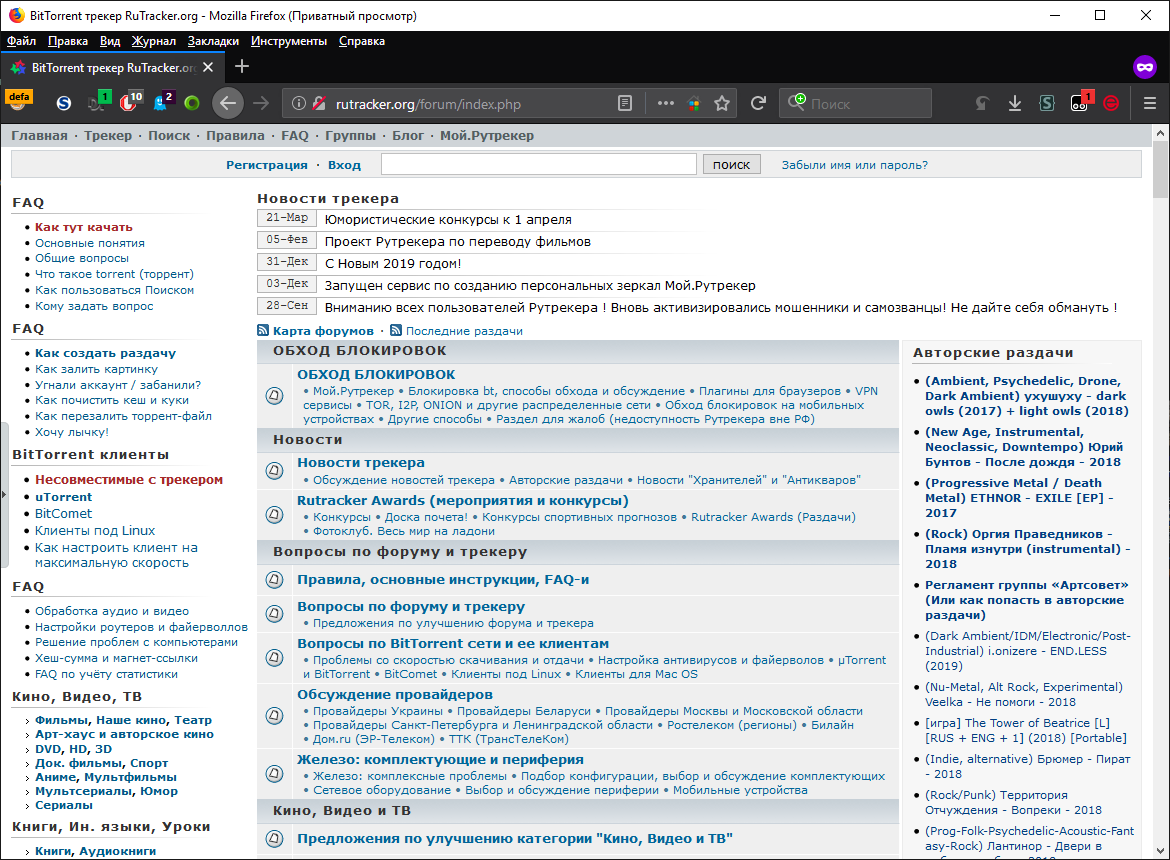Click the forward arrow button
Screen dimensions: 1170x860
pyautogui.click(x=261, y=103)
